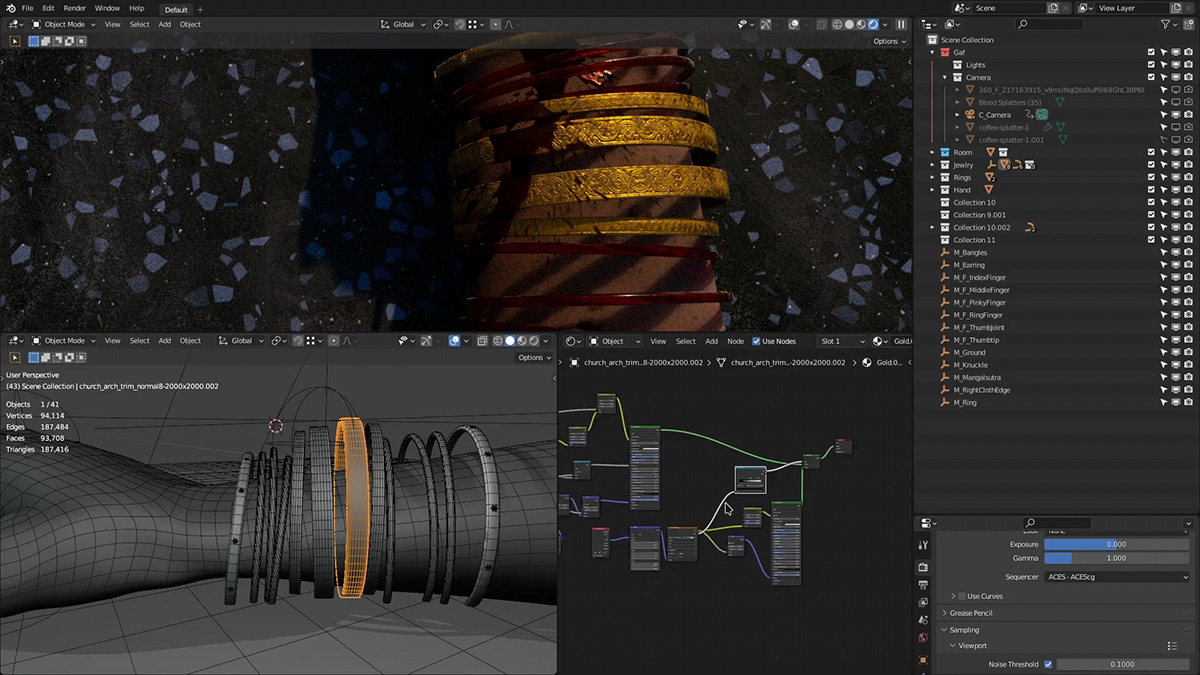Viewport: 1200px width, 675px height.
Task: Disable M_Ground in renders with its camera icon
Action: 1188,353
